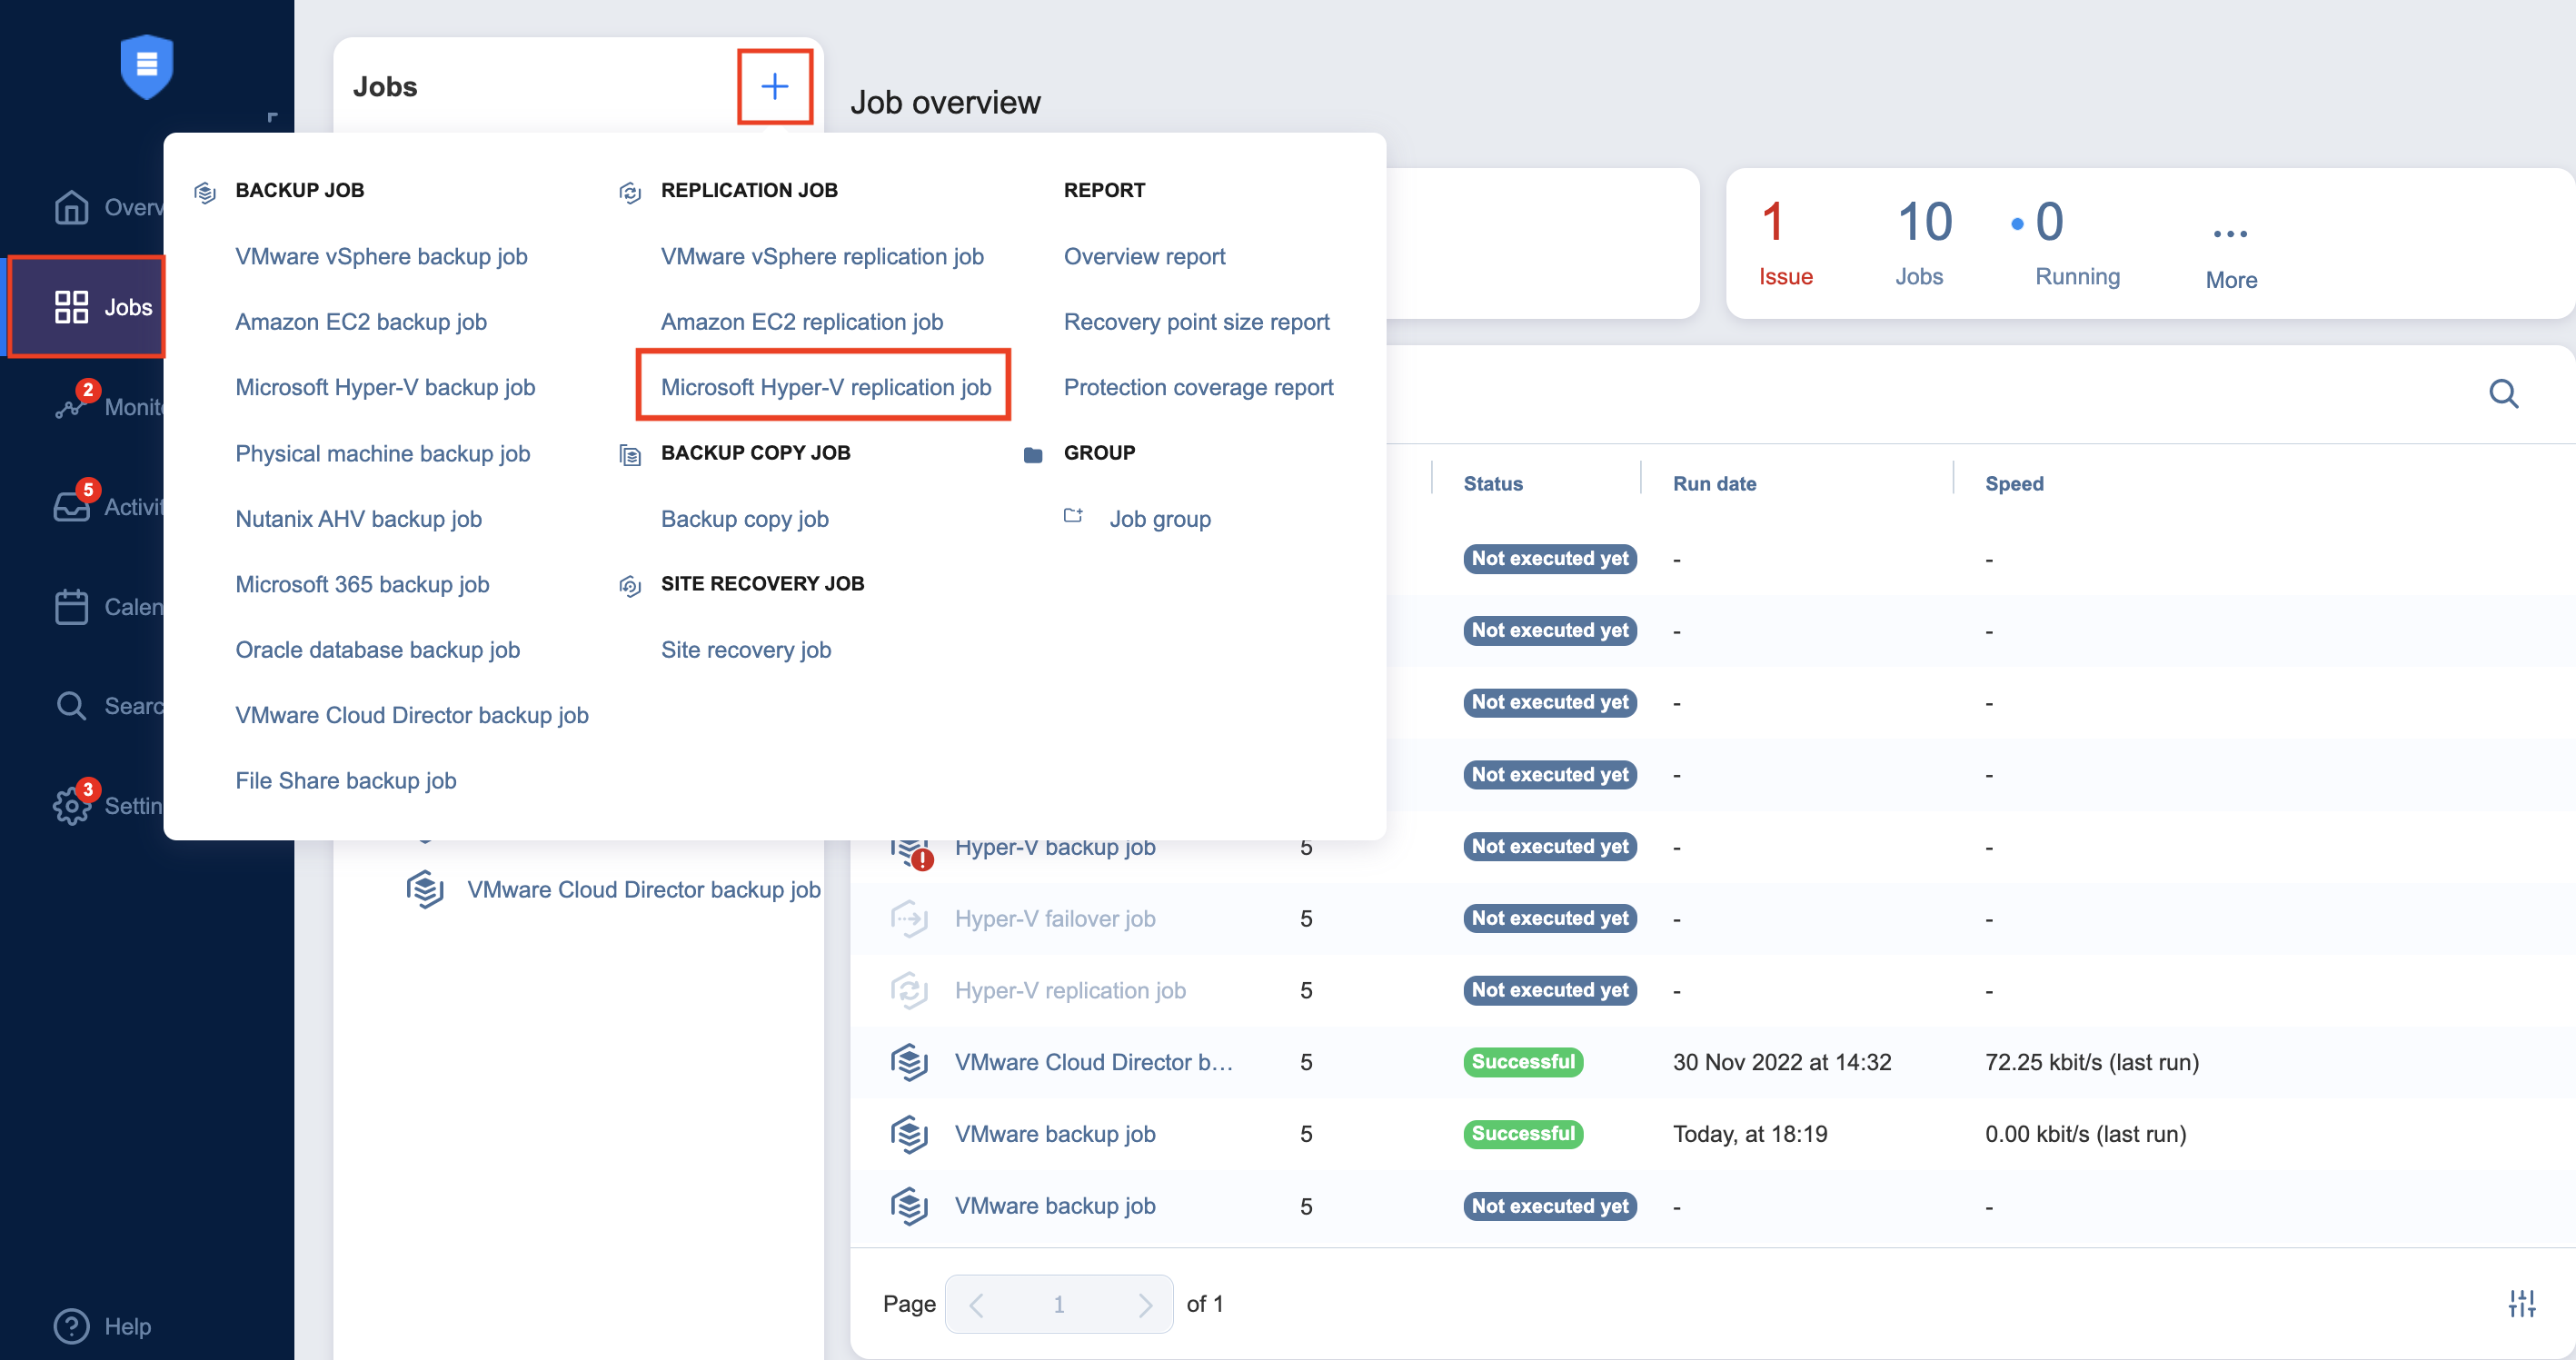
Task: Click the Today, at 18:19 run date
Action: point(1750,1134)
